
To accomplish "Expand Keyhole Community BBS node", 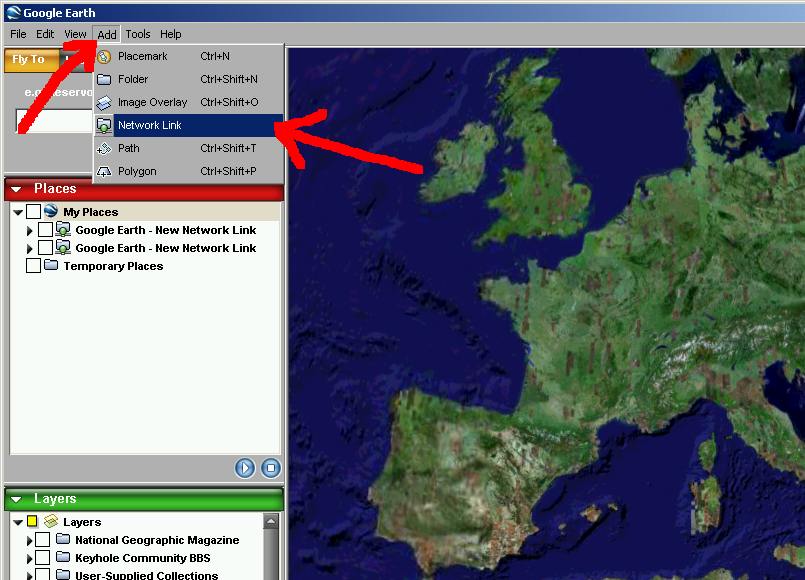I will (30, 558).
